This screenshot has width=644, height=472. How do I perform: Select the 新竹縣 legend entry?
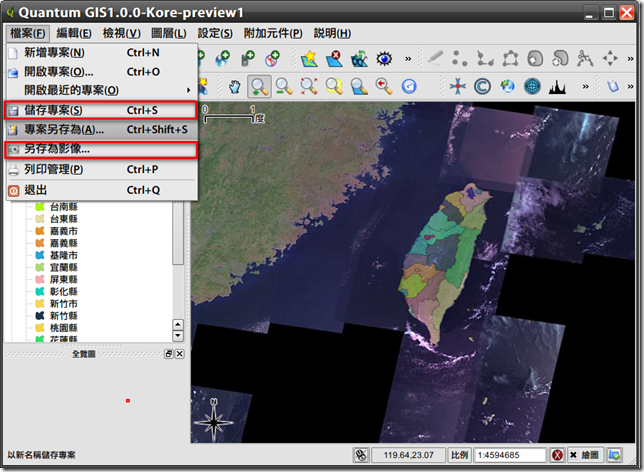[64, 316]
